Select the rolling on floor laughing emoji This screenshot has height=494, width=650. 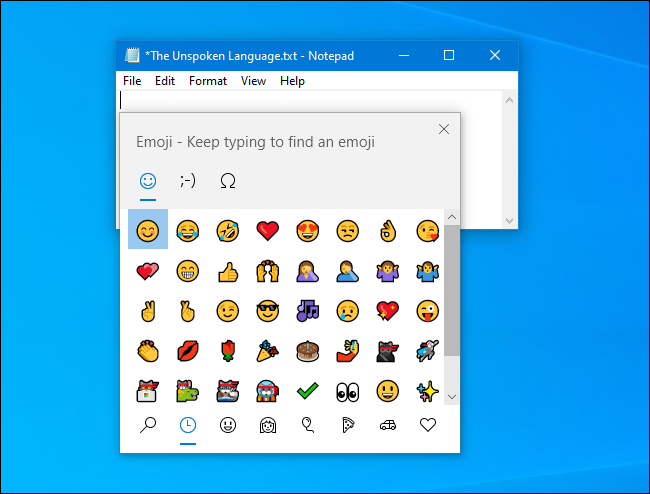(x=228, y=230)
